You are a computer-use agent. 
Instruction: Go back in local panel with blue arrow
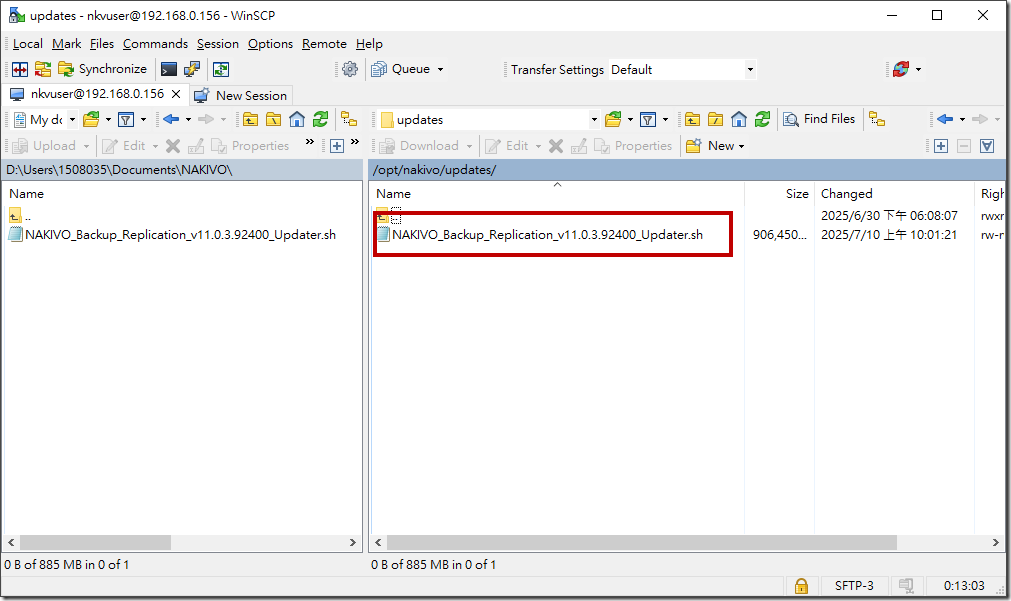tap(171, 119)
